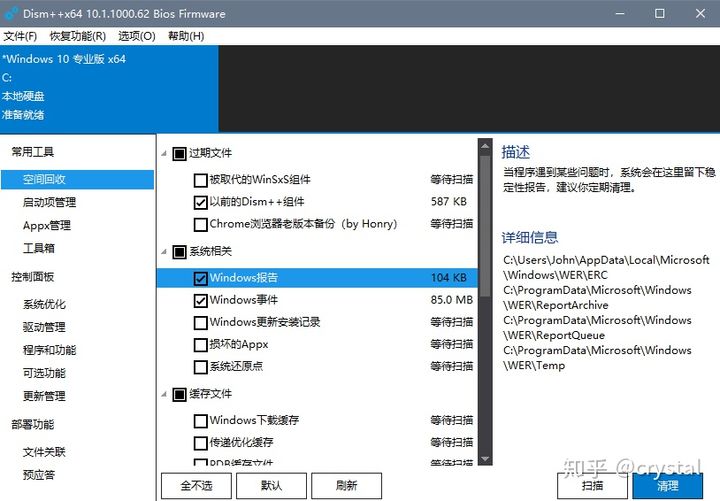The width and height of the screenshot is (720, 501).
Task: Maximize the Dism++ window
Action: 660,13
